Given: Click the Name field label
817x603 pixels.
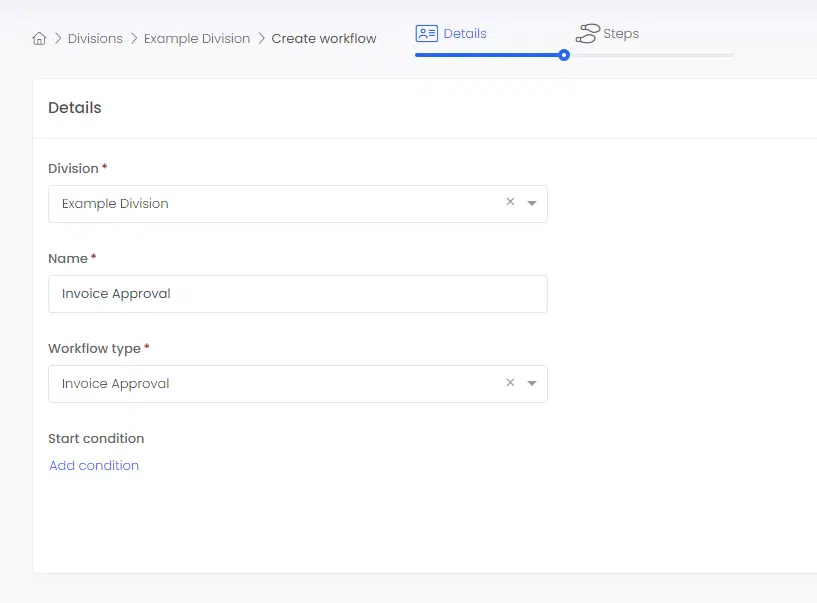Looking at the screenshot, I should pyautogui.click(x=68, y=259).
